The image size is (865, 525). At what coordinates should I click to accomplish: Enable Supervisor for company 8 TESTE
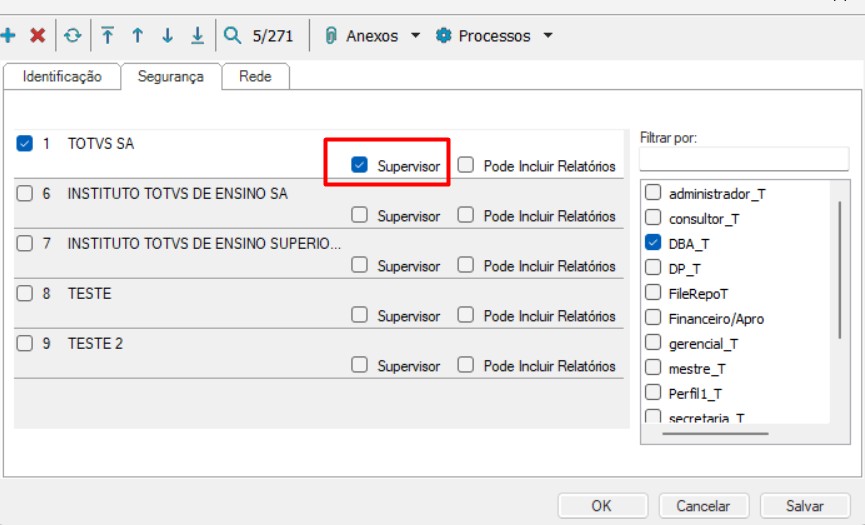coord(359,314)
